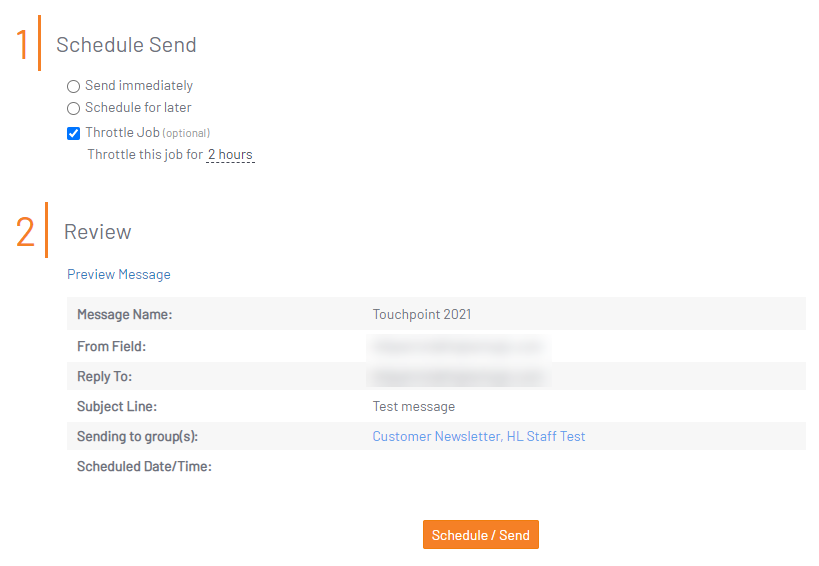Viewport: 819px width, 566px height.
Task: Click the Throttle this job for text
Action: click(145, 155)
